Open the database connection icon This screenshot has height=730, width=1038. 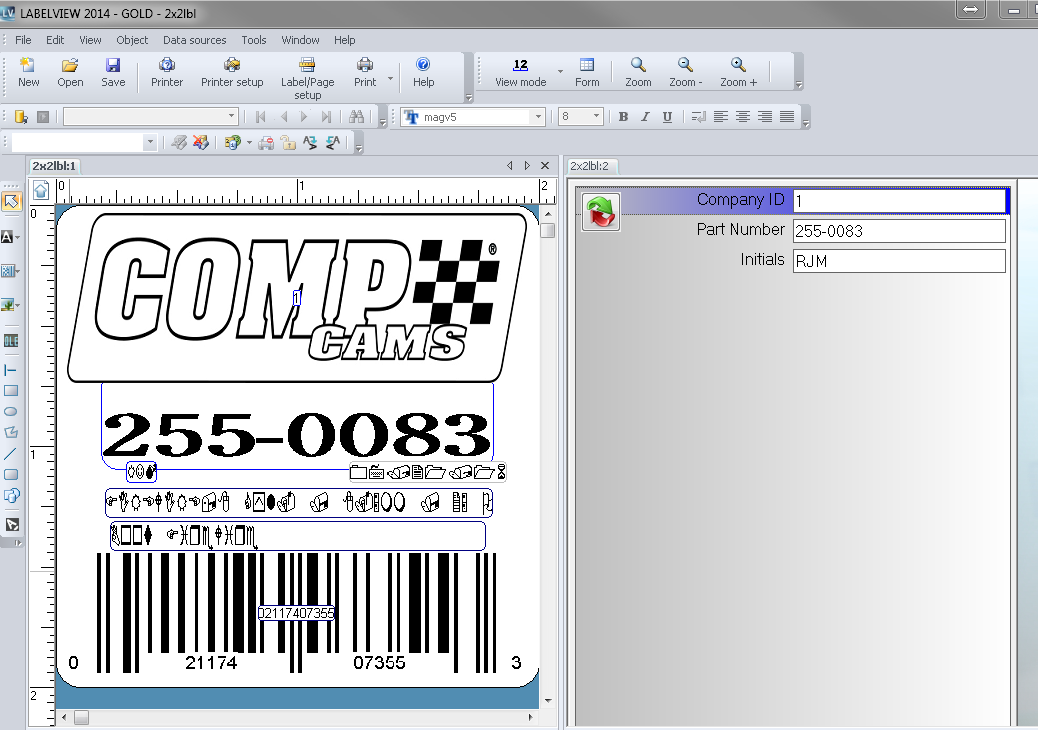21,117
